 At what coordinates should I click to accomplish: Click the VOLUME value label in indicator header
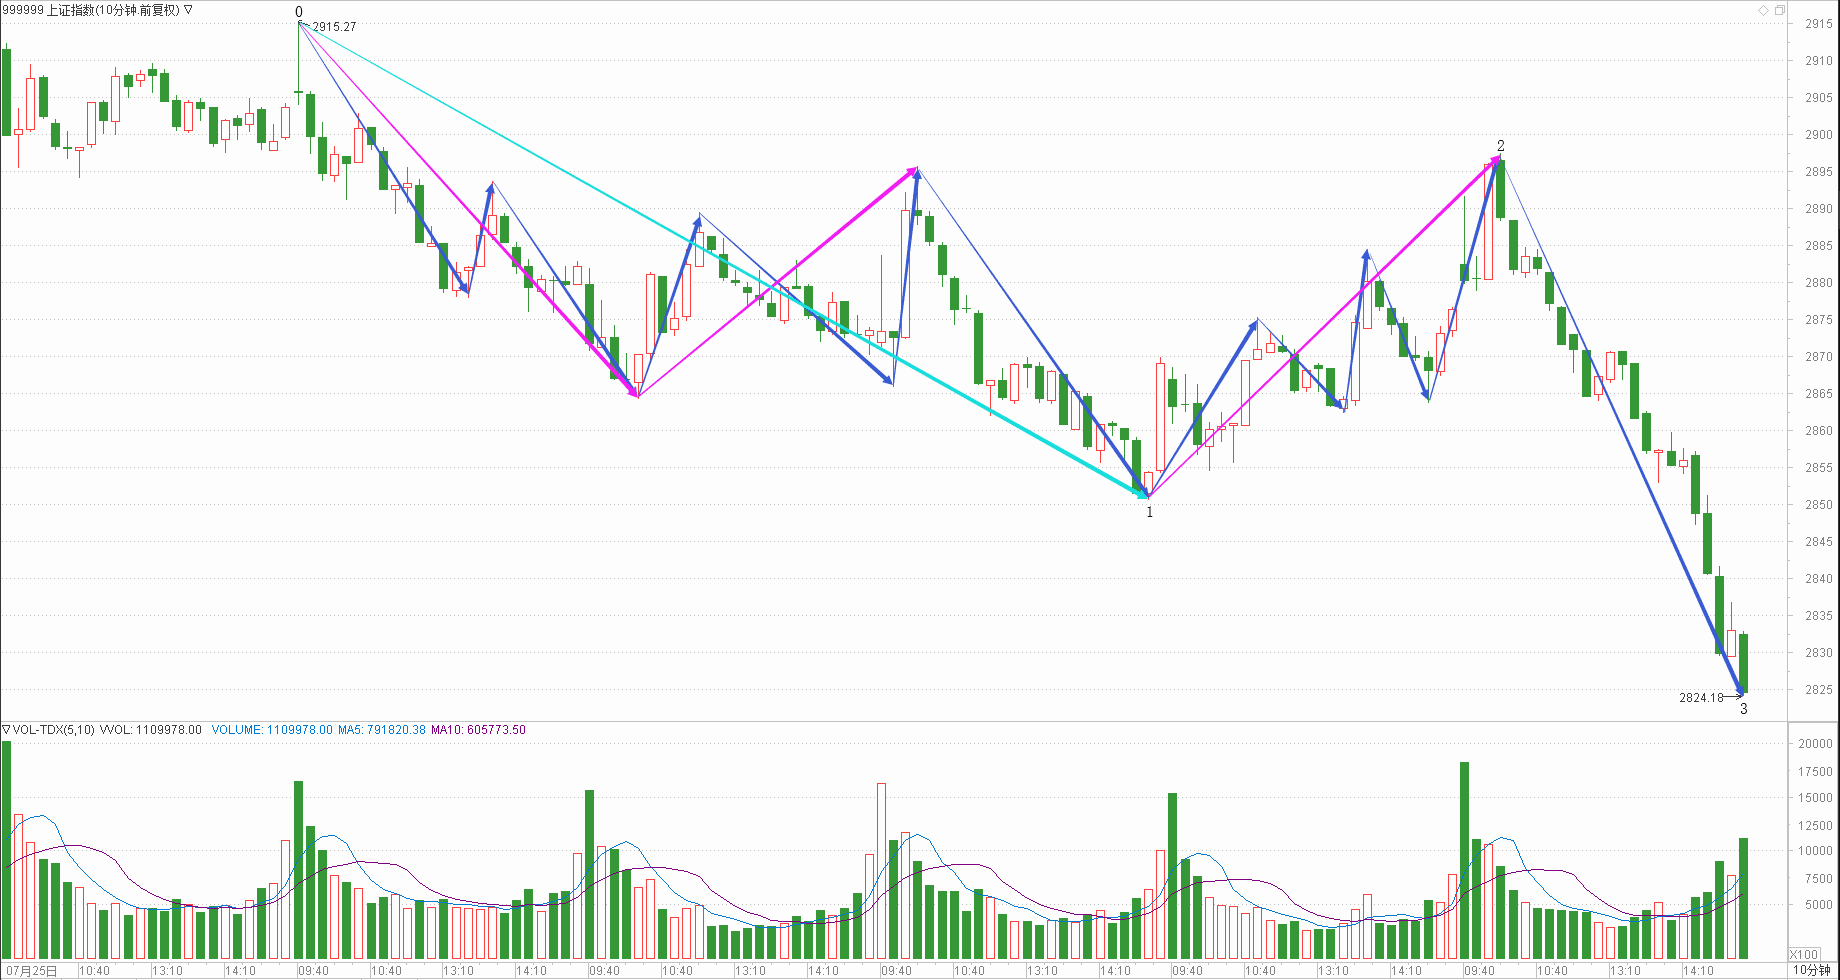click(x=271, y=730)
